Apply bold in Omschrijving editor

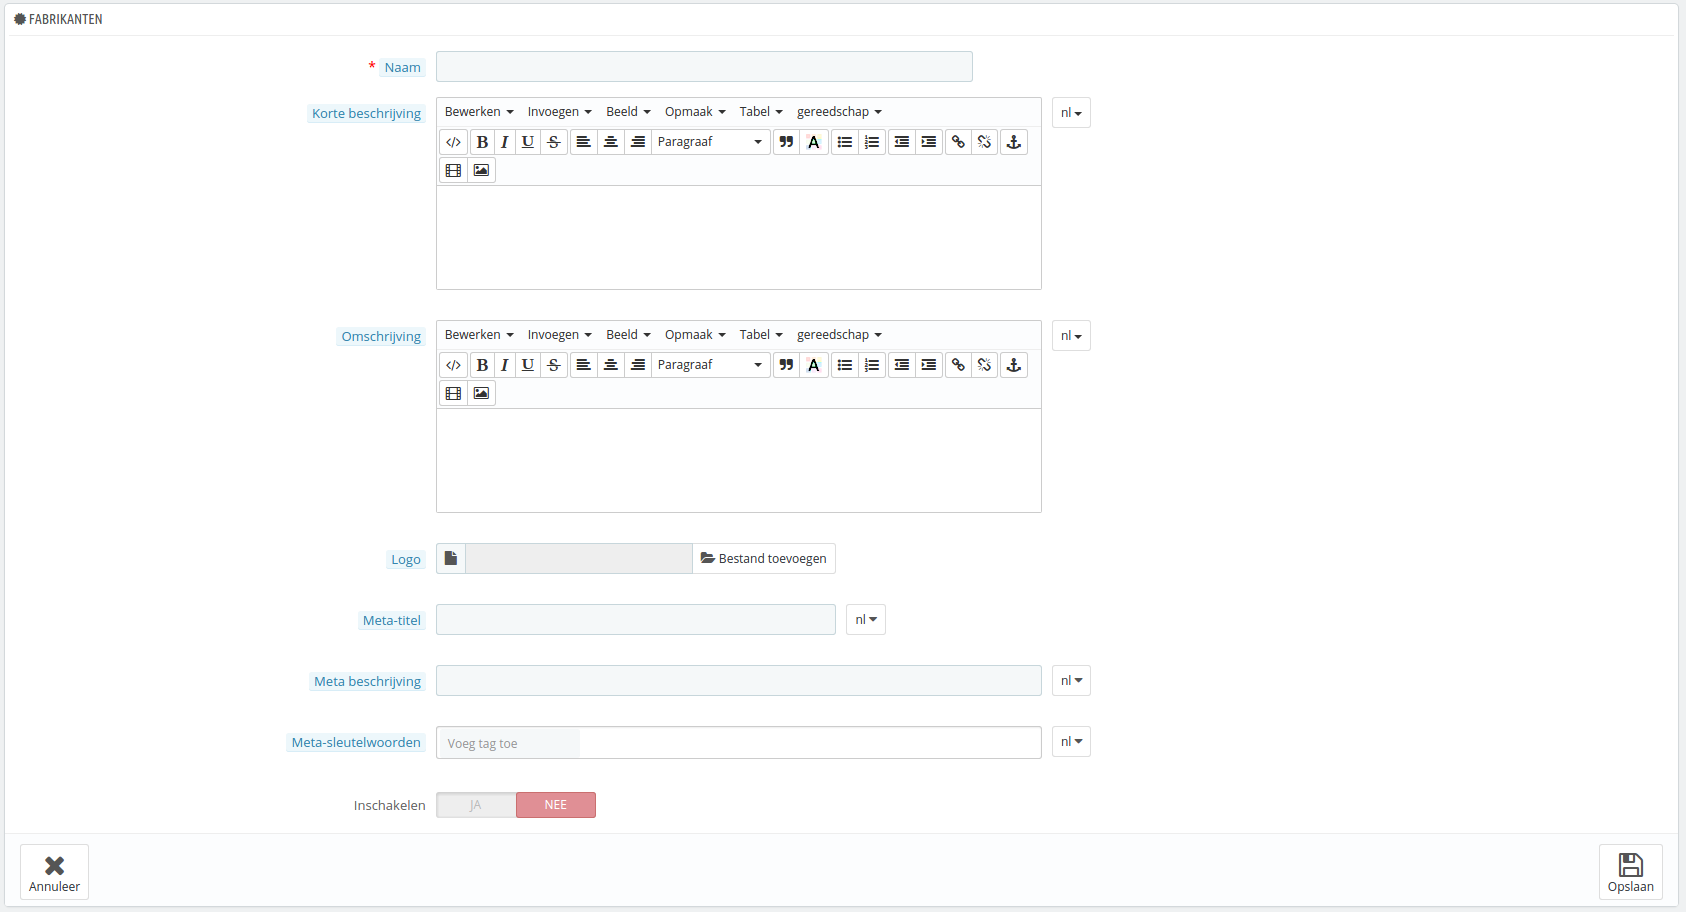click(x=482, y=365)
